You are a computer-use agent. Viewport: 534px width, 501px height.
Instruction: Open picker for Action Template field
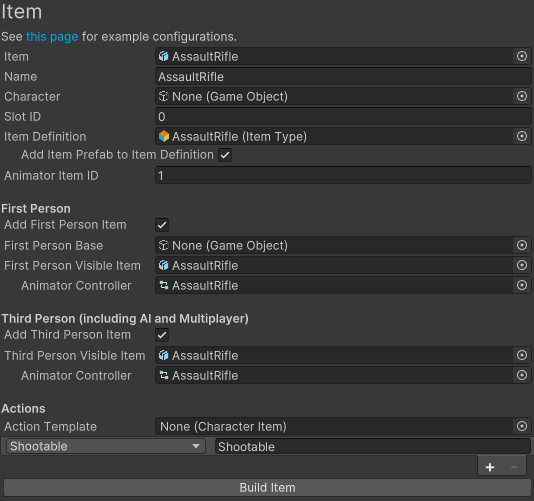click(522, 426)
